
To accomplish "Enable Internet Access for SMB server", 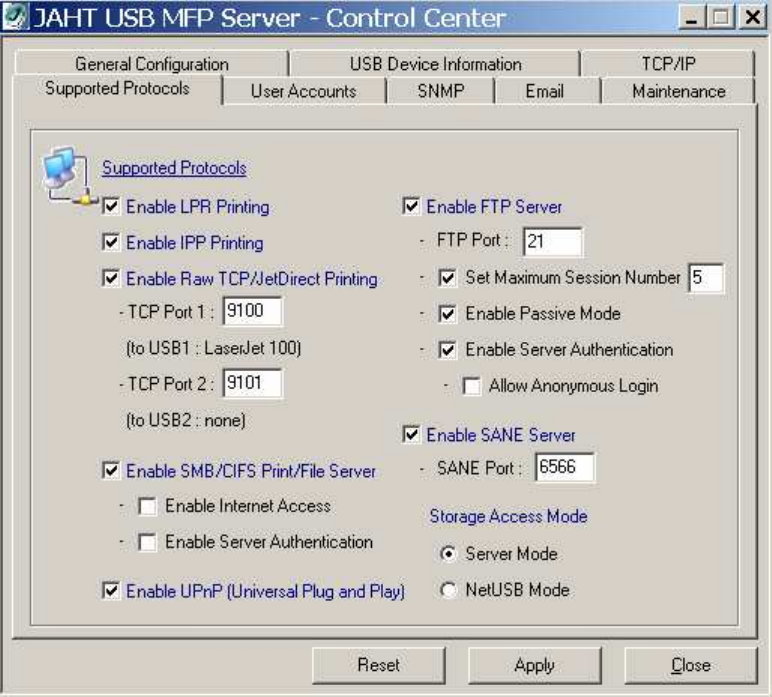I will (147, 507).
